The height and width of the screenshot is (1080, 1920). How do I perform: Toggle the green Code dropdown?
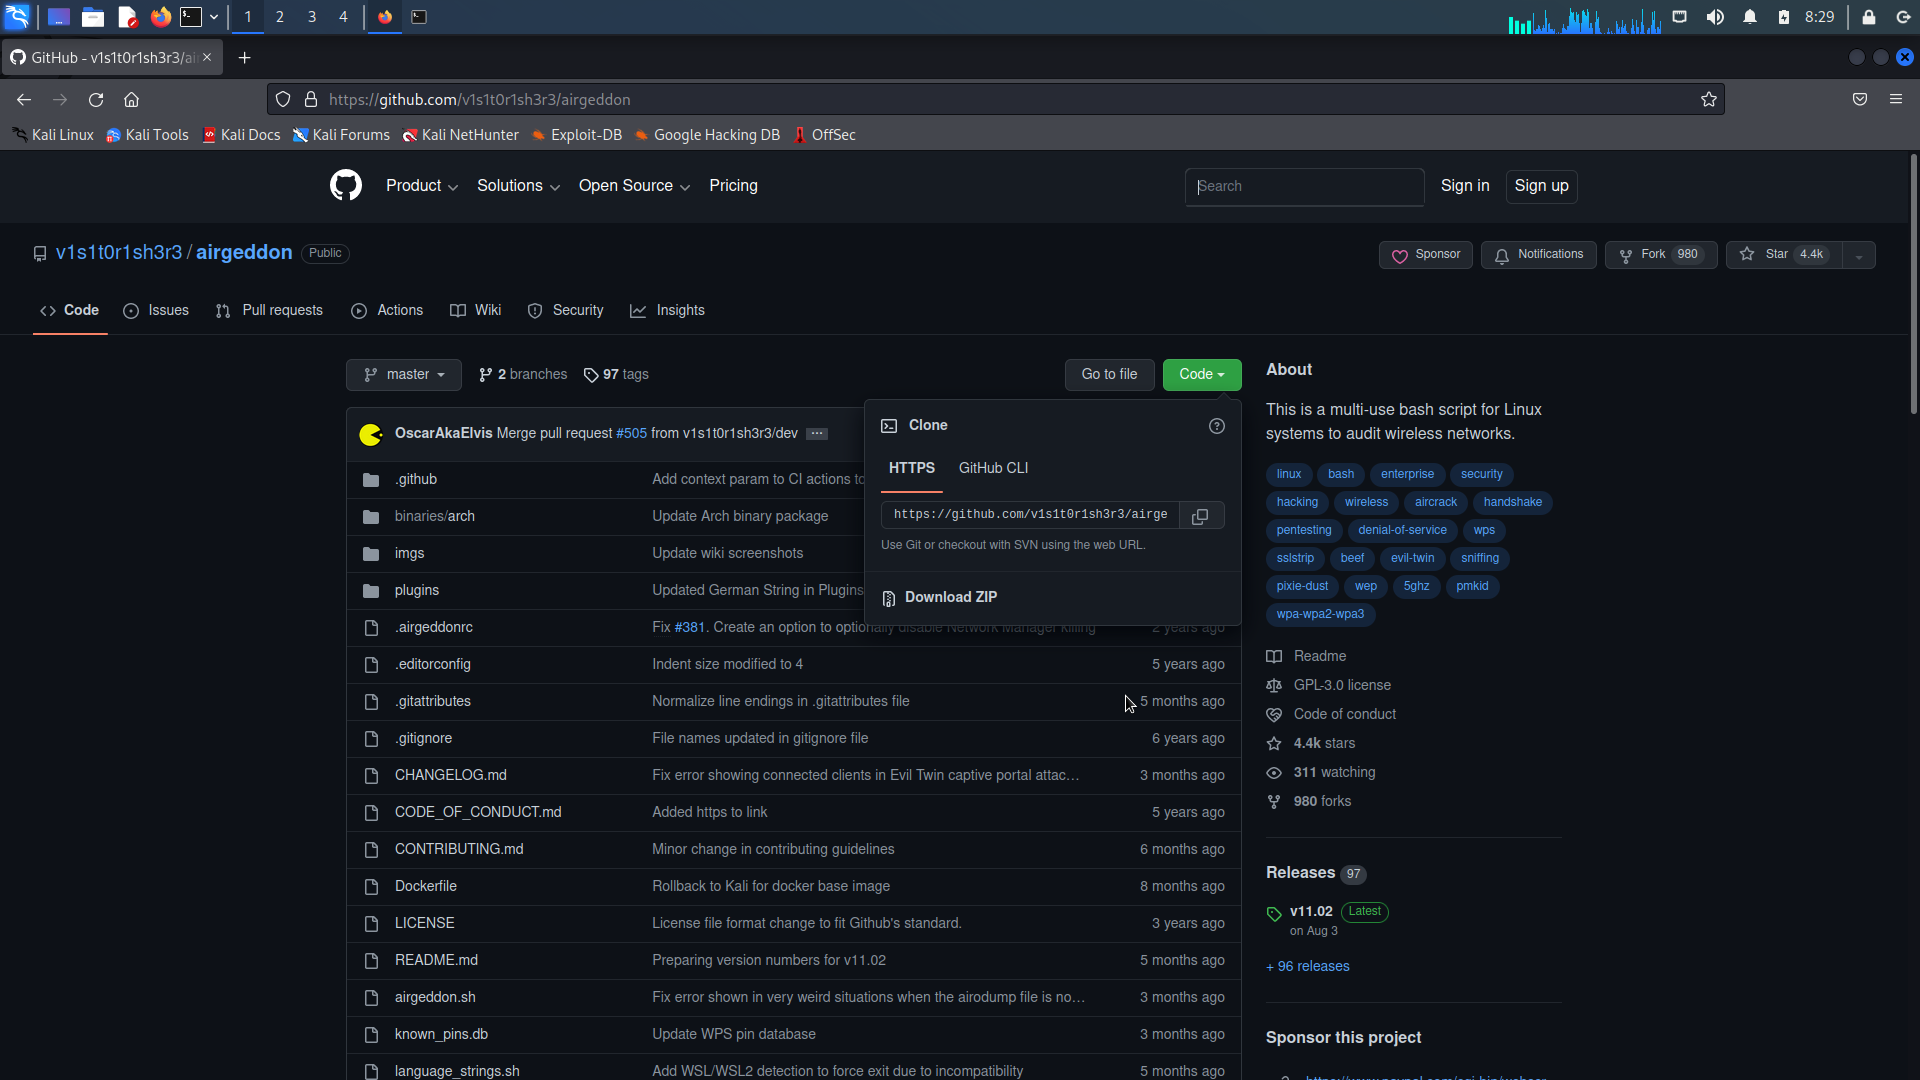1202,375
